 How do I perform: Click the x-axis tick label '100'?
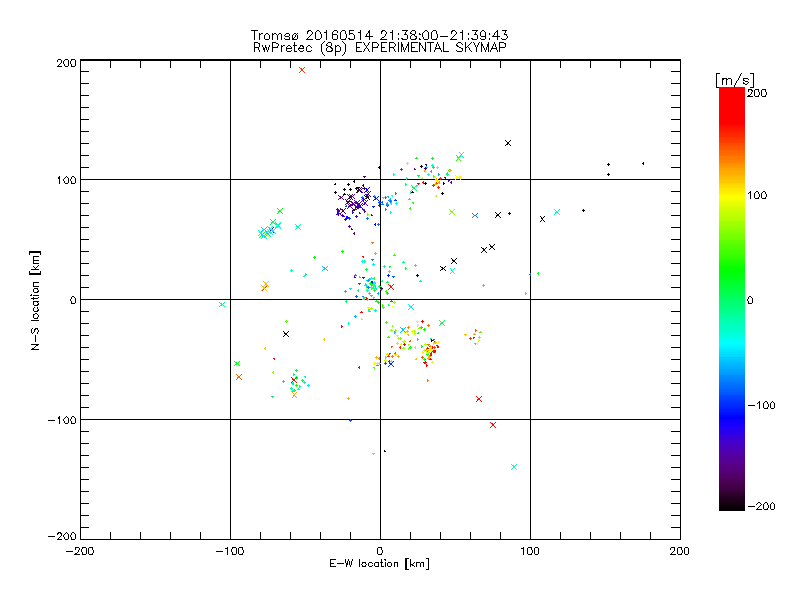(530, 552)
